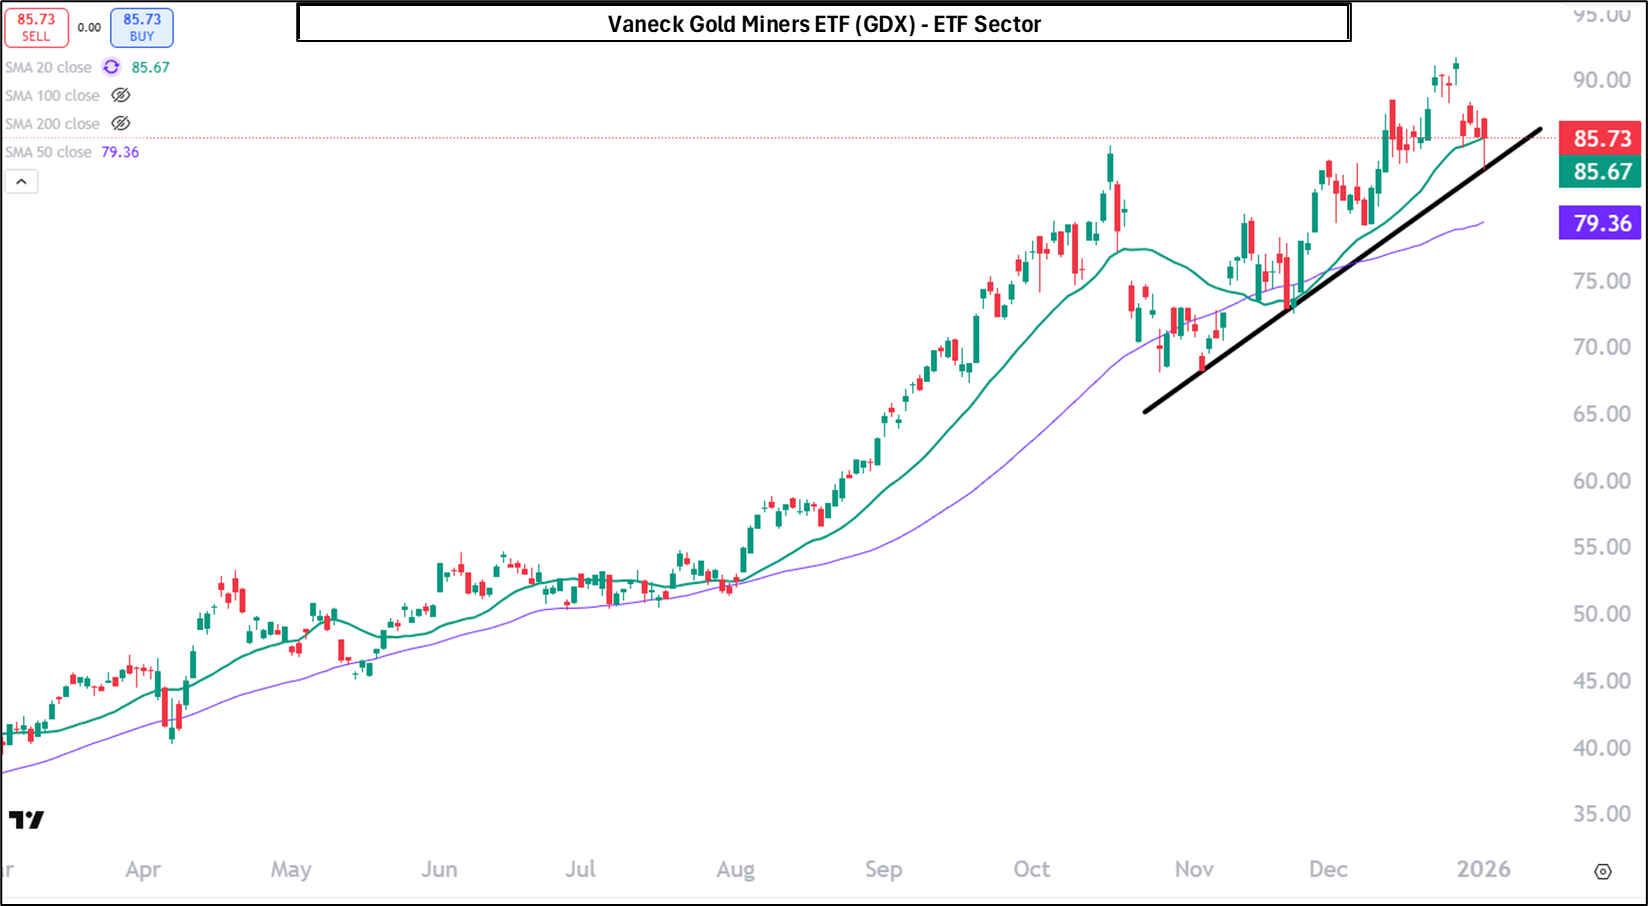
Task: Select the SMA 50 close legend label
Action: [48, 152]
